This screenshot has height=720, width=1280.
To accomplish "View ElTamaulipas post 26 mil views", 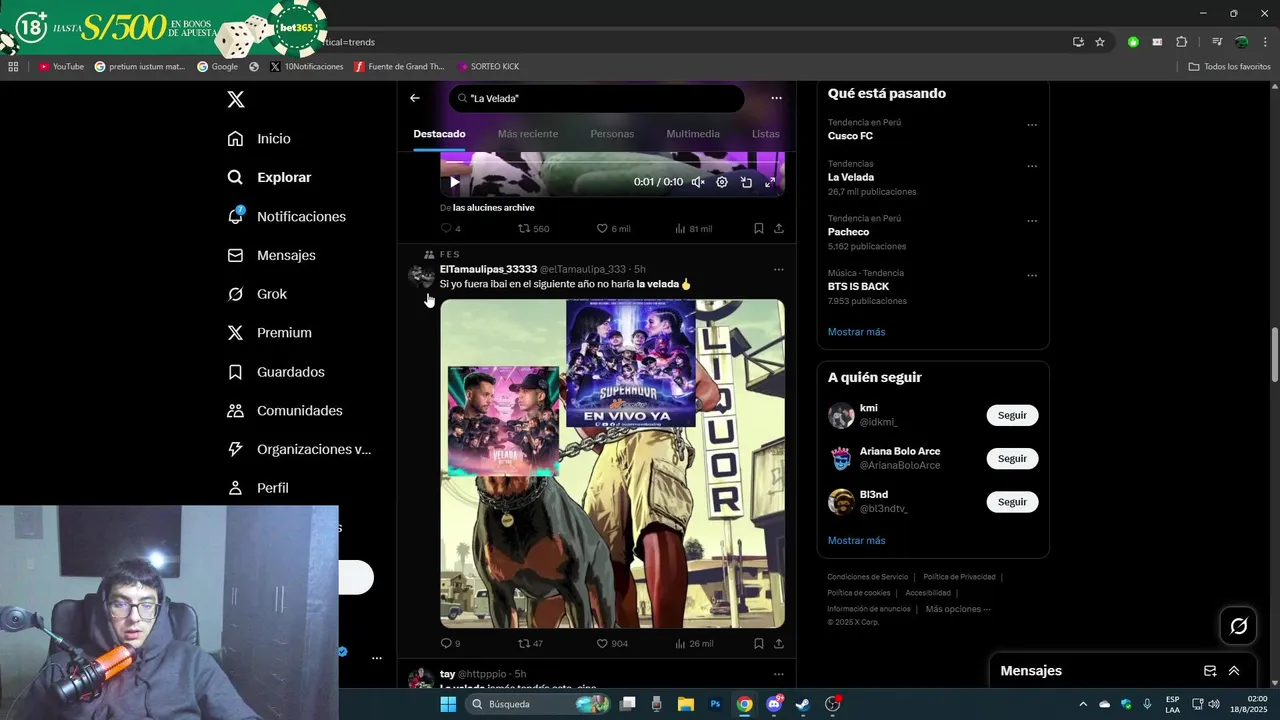I will tap(693, 644).
